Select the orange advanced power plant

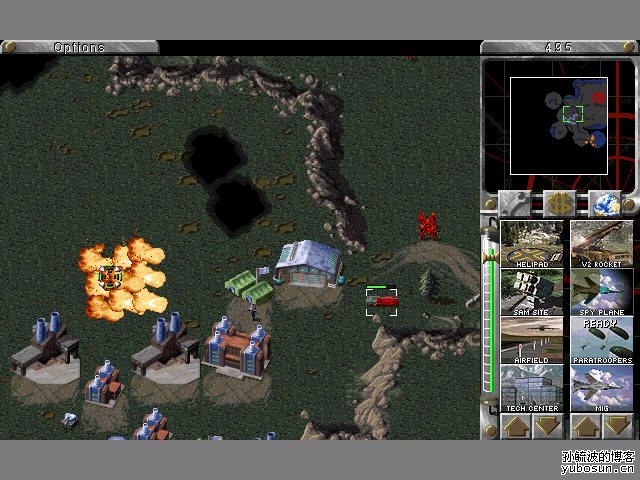[x=238, y=347]
